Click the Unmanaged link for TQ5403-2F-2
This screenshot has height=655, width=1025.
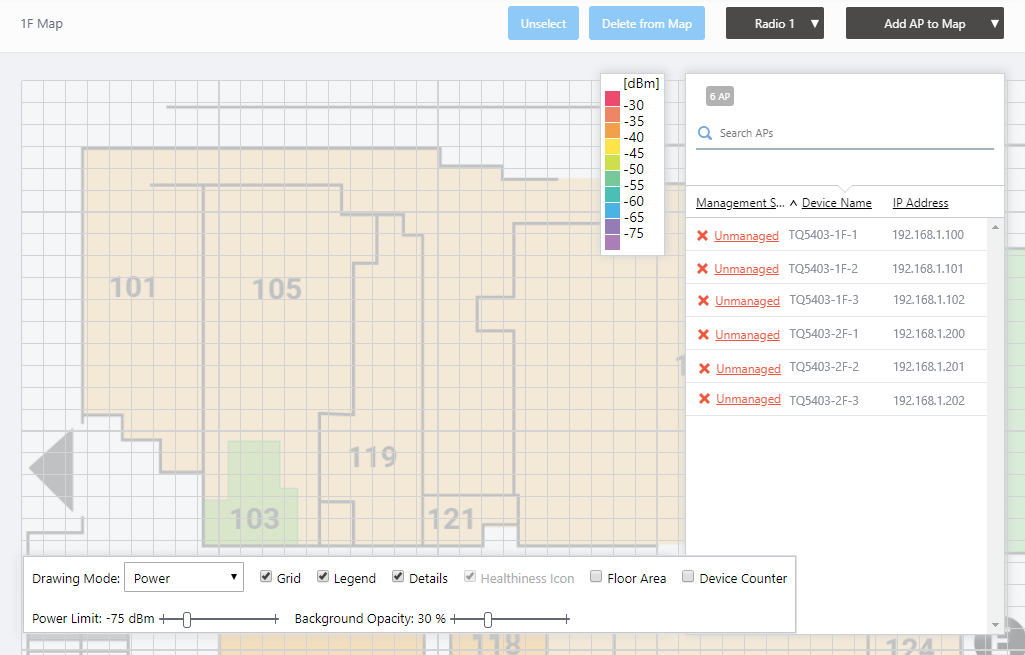[748, 369]
